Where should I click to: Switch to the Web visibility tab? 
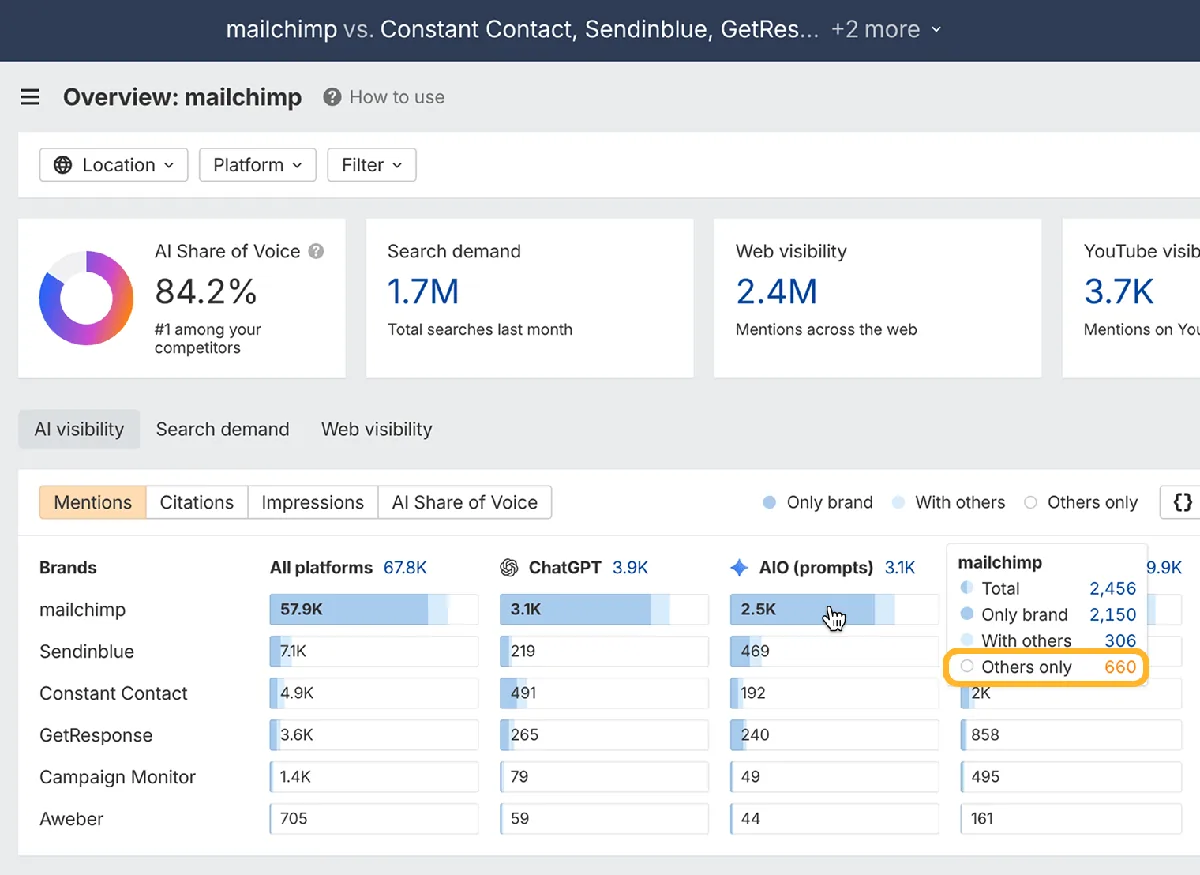pos(377,429)
